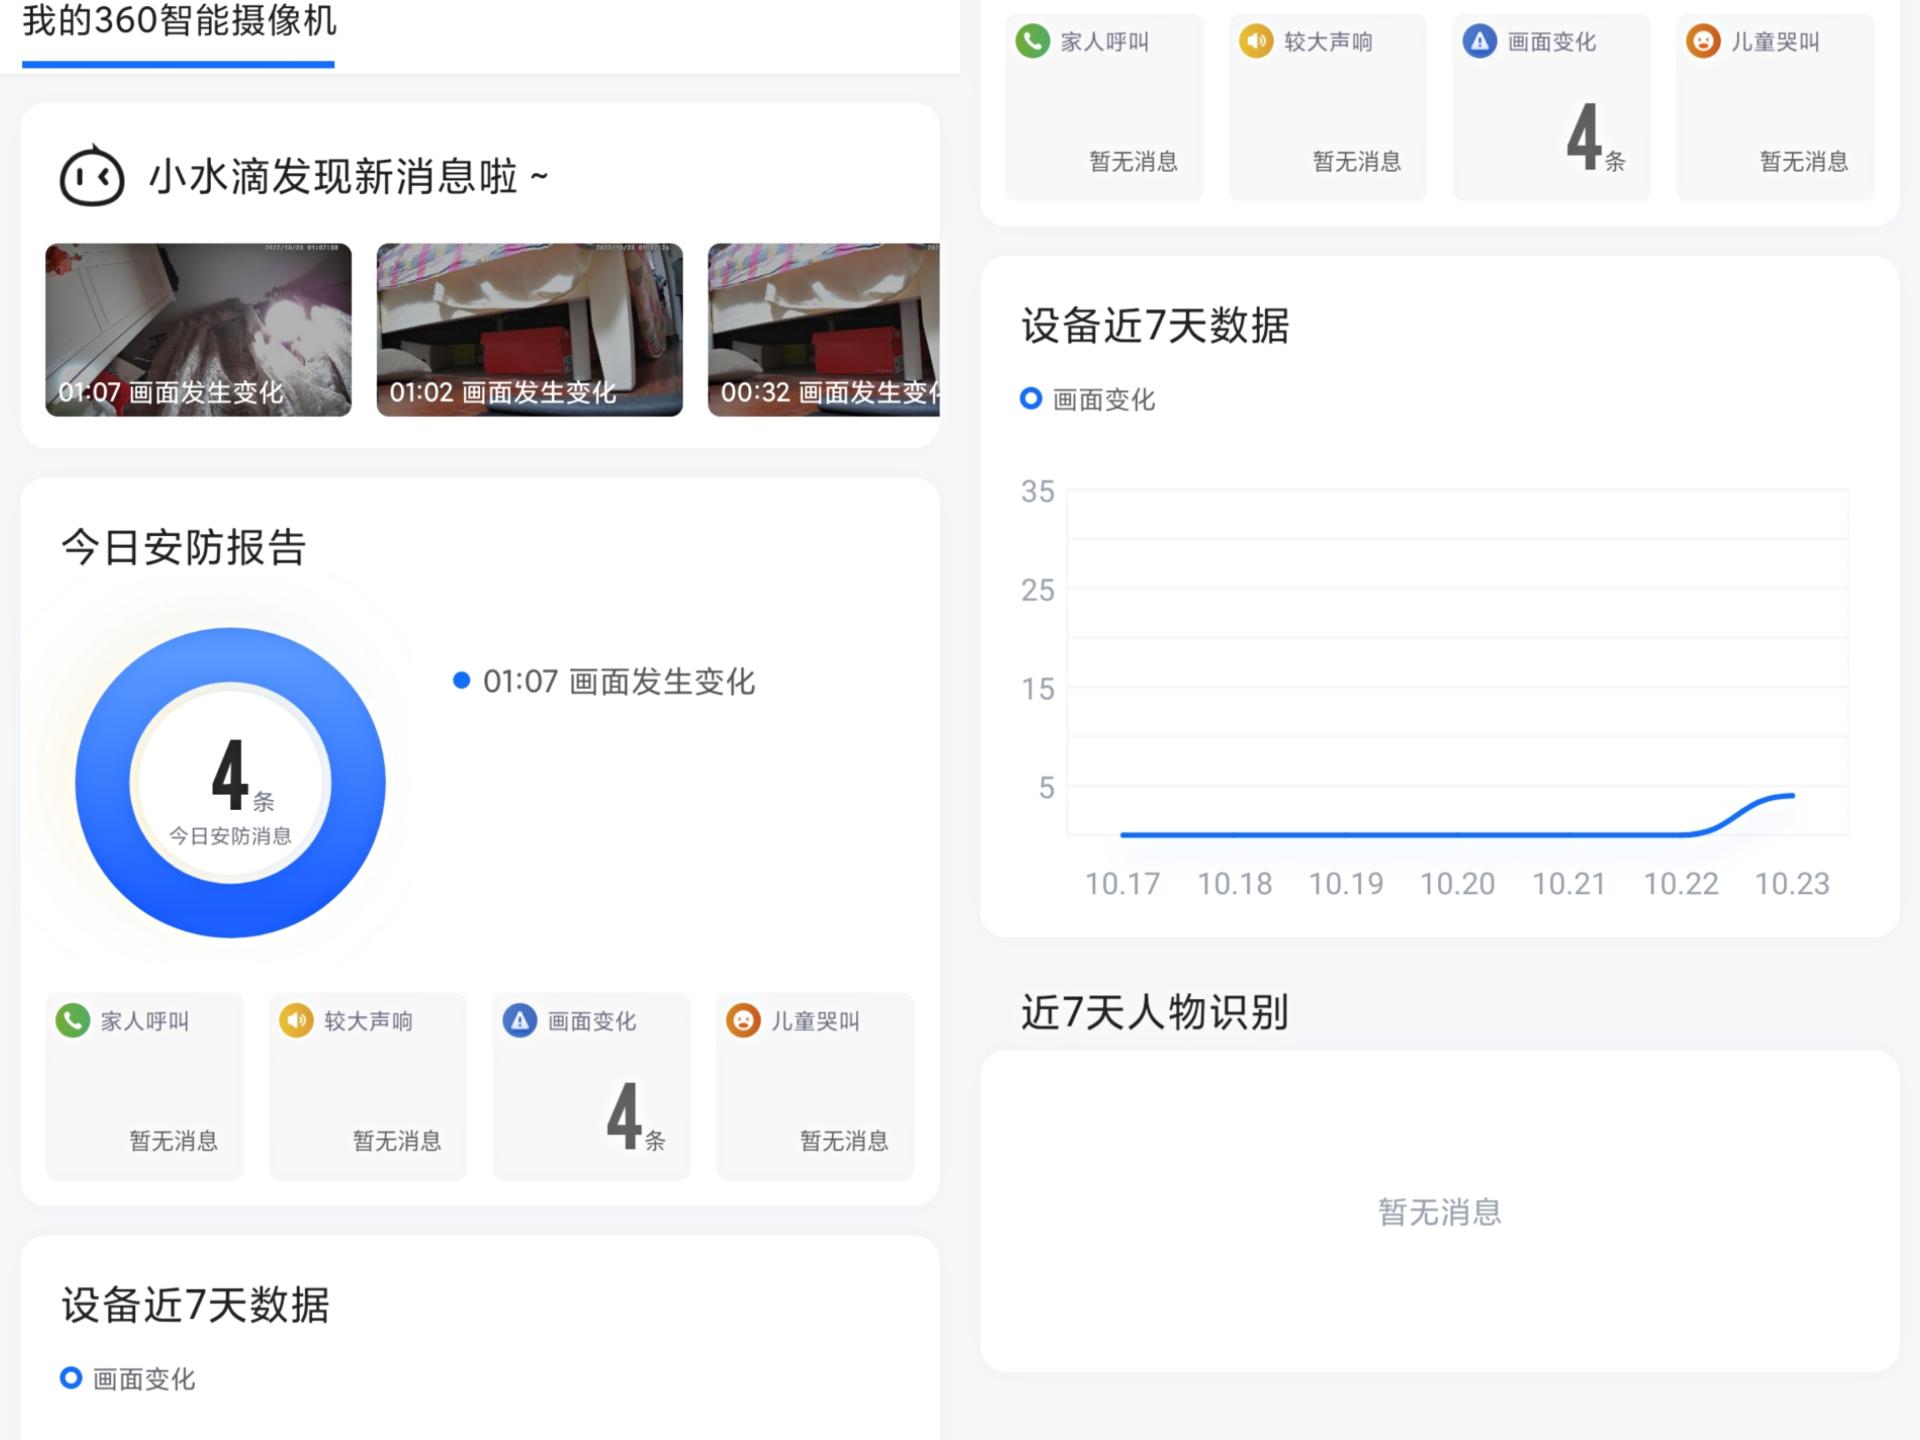1920x1440 pixels.
Task: Click the 今日安防消息 ring progress chart
Action: click(230, 785)
